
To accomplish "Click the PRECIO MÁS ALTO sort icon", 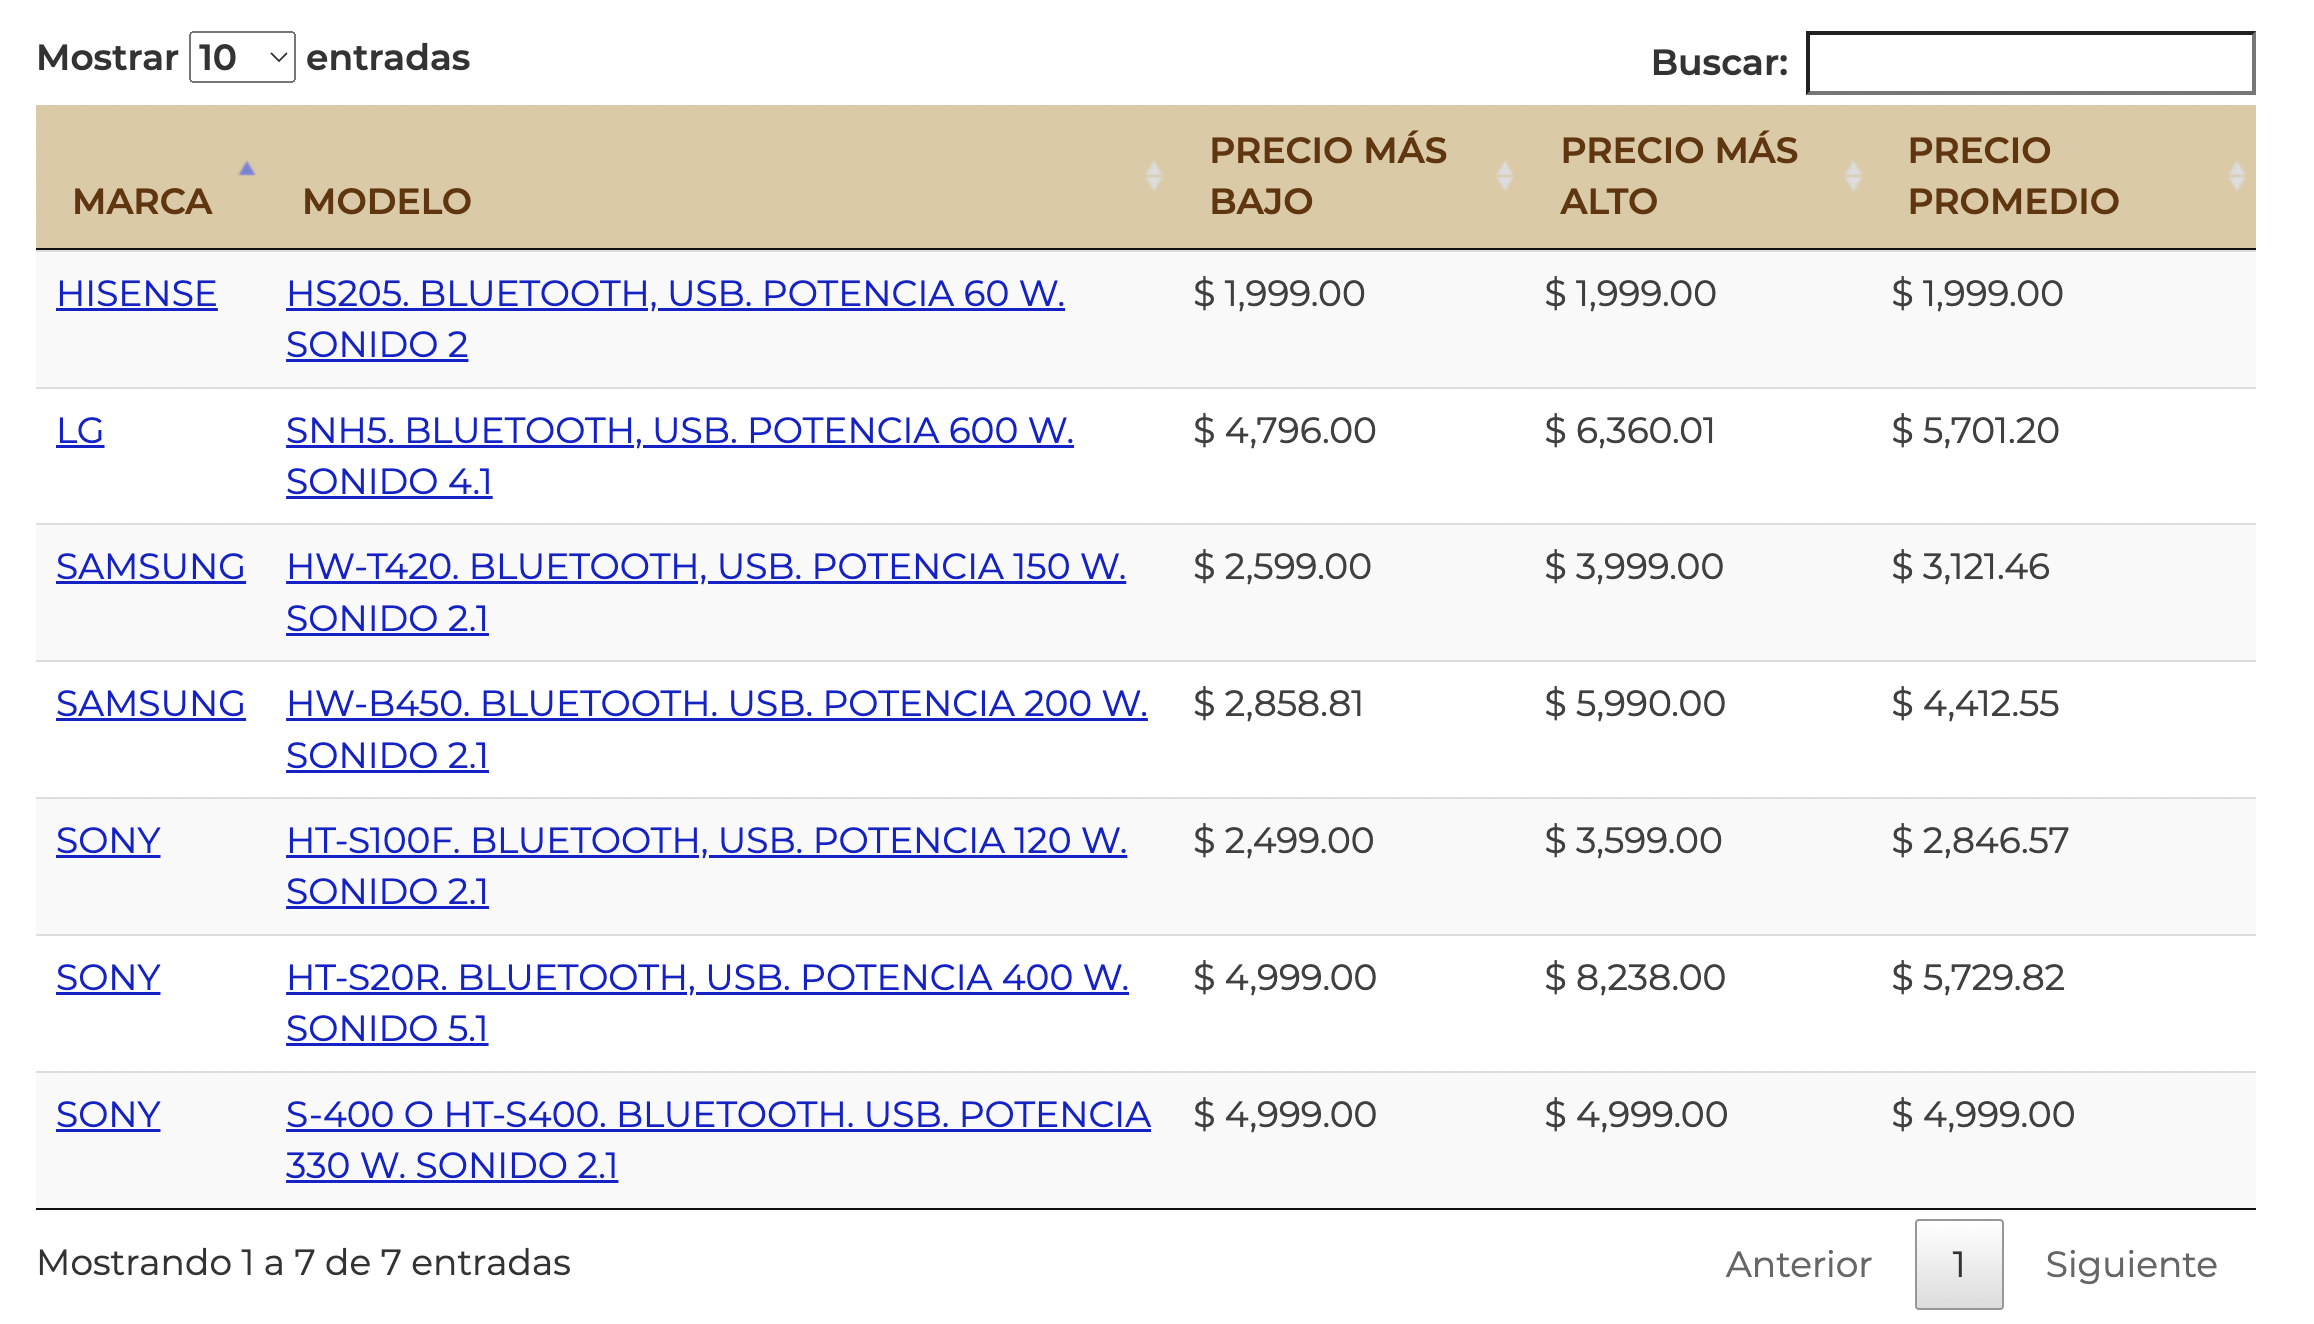I will pyautogui.click(x=1853, y=176).
